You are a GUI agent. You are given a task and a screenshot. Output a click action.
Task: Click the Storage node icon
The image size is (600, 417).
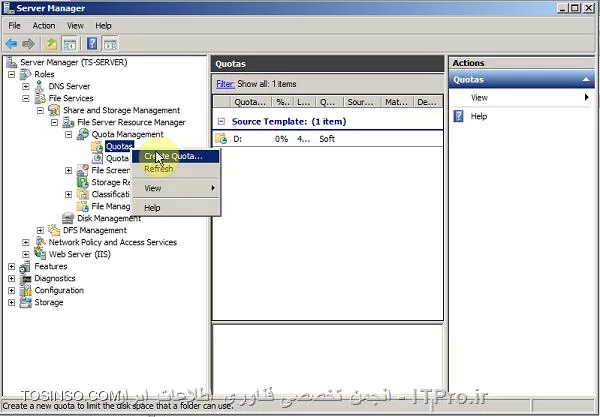pos(26,302)
